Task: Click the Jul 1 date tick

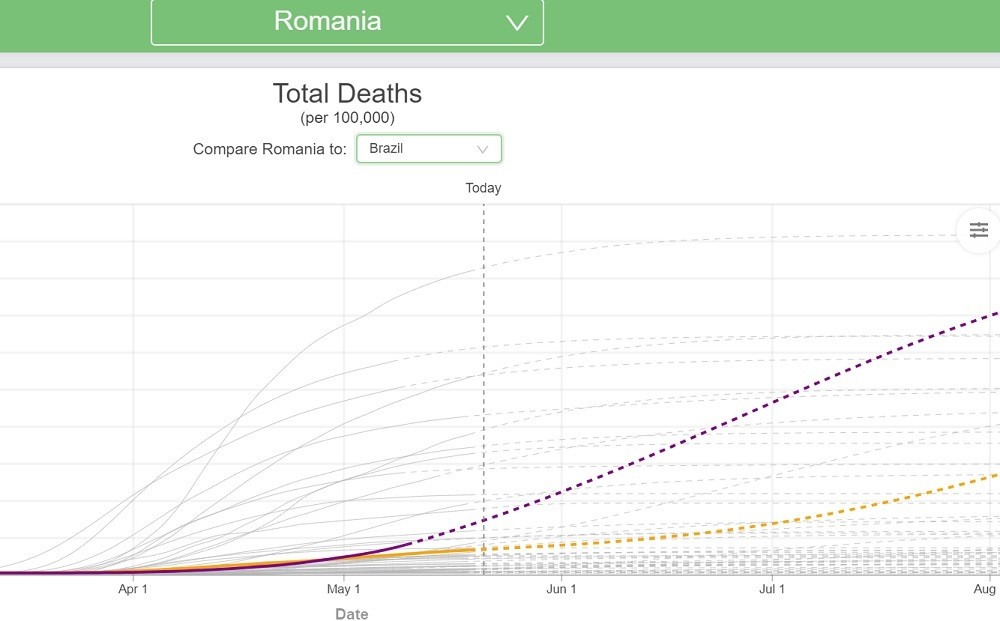Action: (771, 590)
